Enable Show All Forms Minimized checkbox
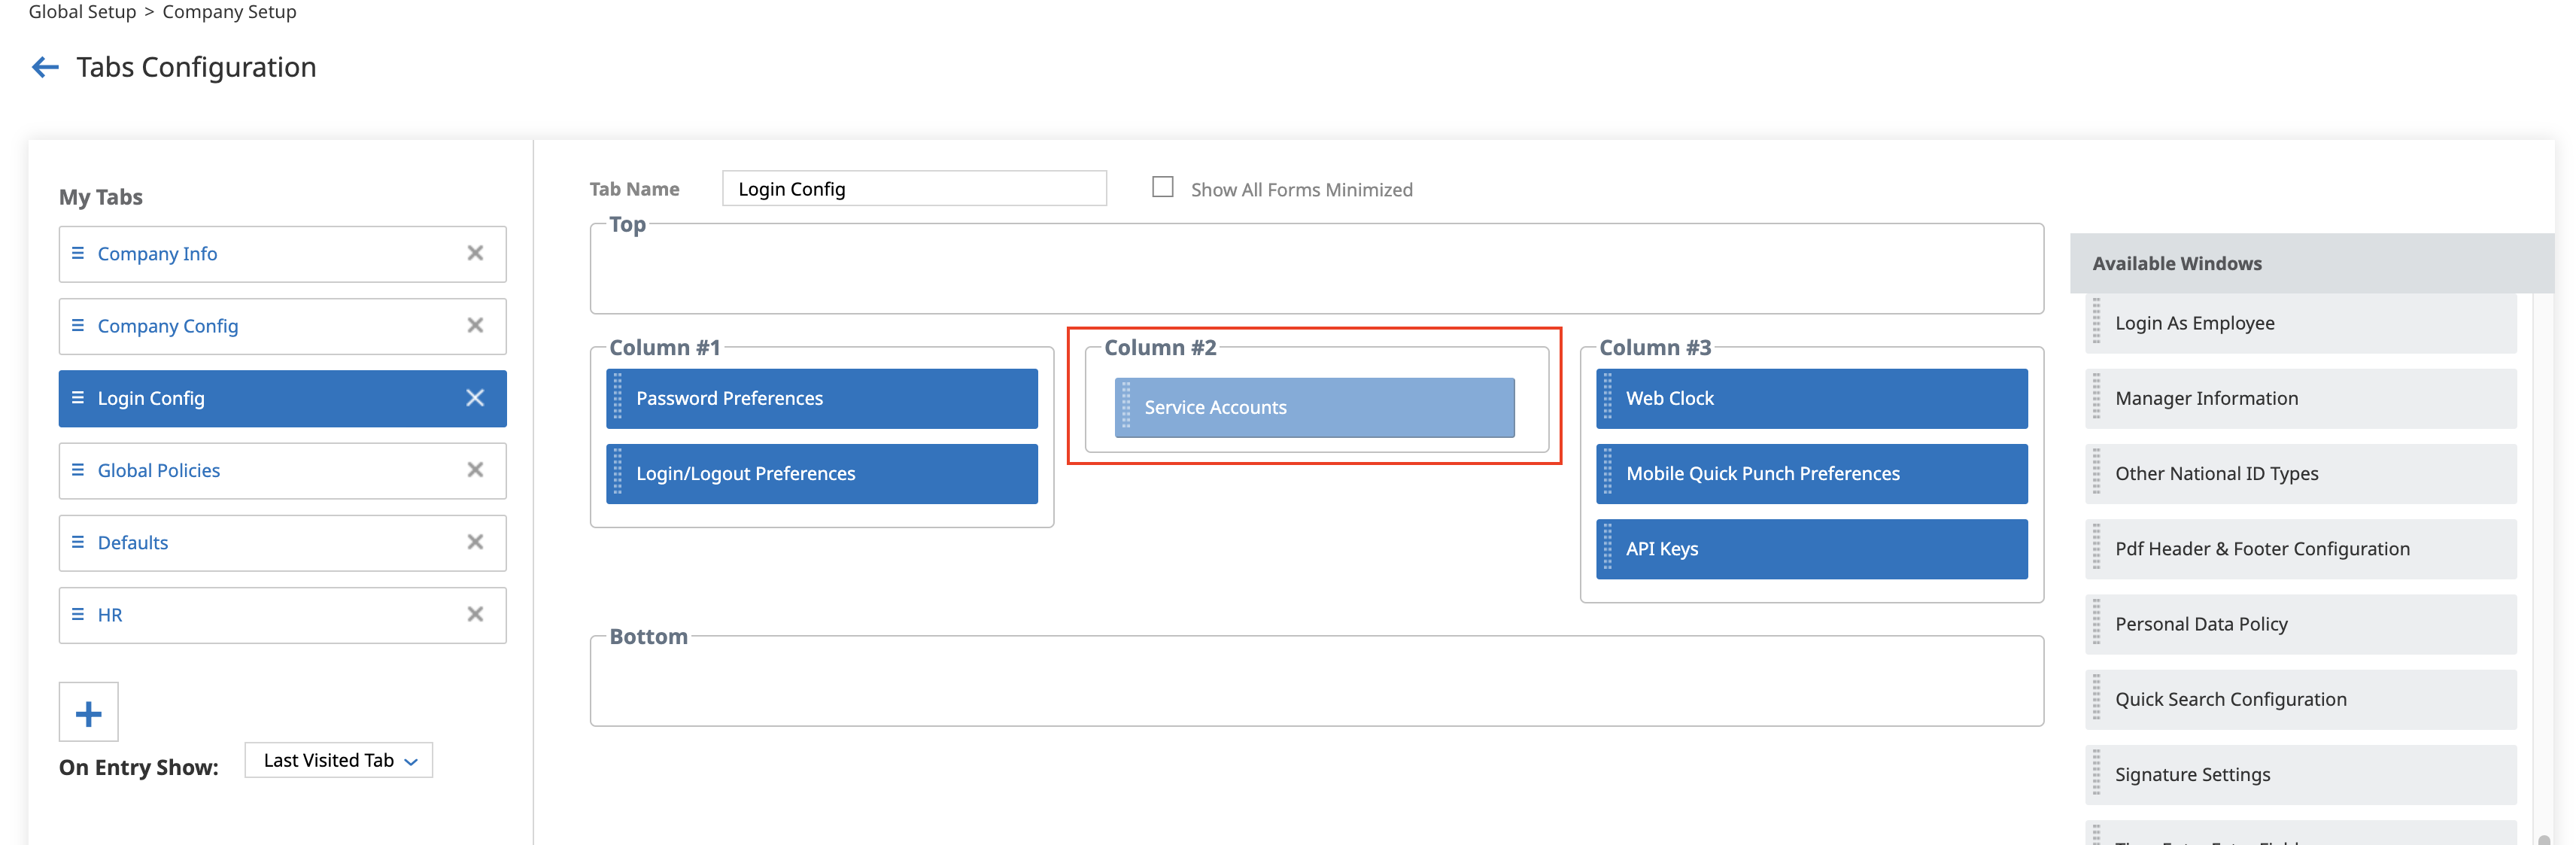This screenshot has width=2576, height=845. point(1162,188)
